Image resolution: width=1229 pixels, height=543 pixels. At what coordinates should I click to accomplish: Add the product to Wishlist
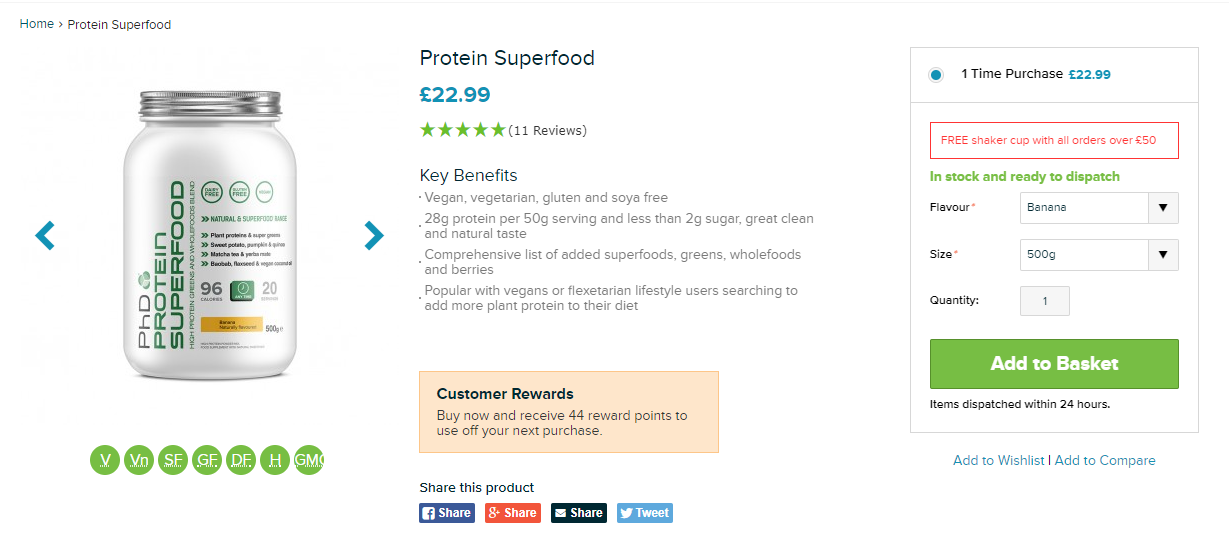click(998, 461)
